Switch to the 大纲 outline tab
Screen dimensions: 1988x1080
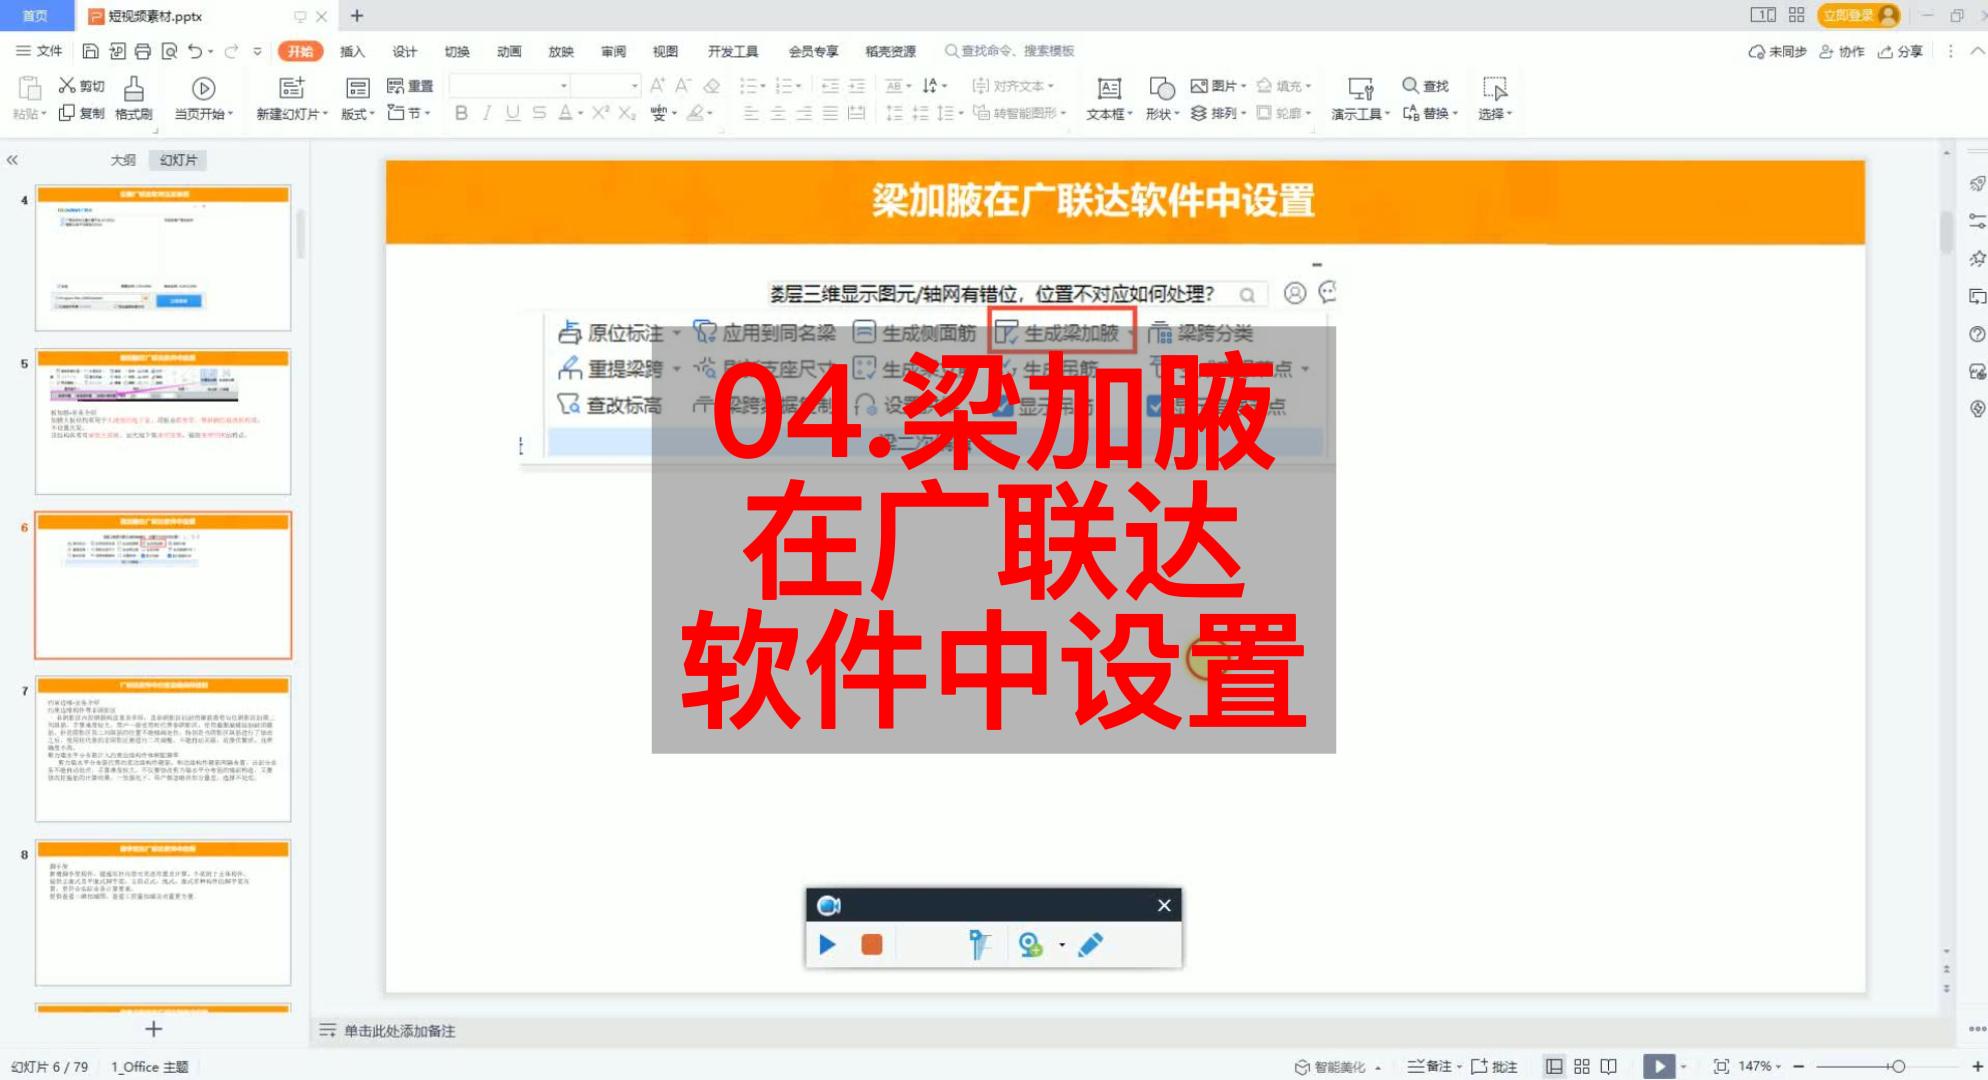click(123, 160)
